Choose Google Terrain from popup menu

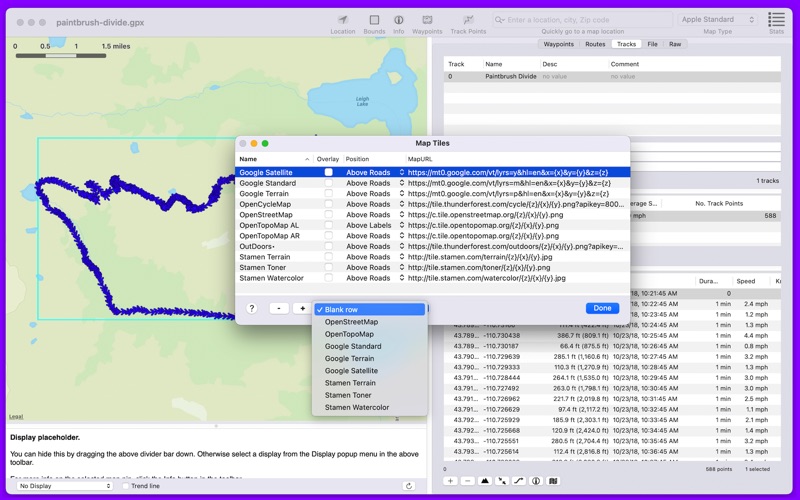(x=370, y=359)
